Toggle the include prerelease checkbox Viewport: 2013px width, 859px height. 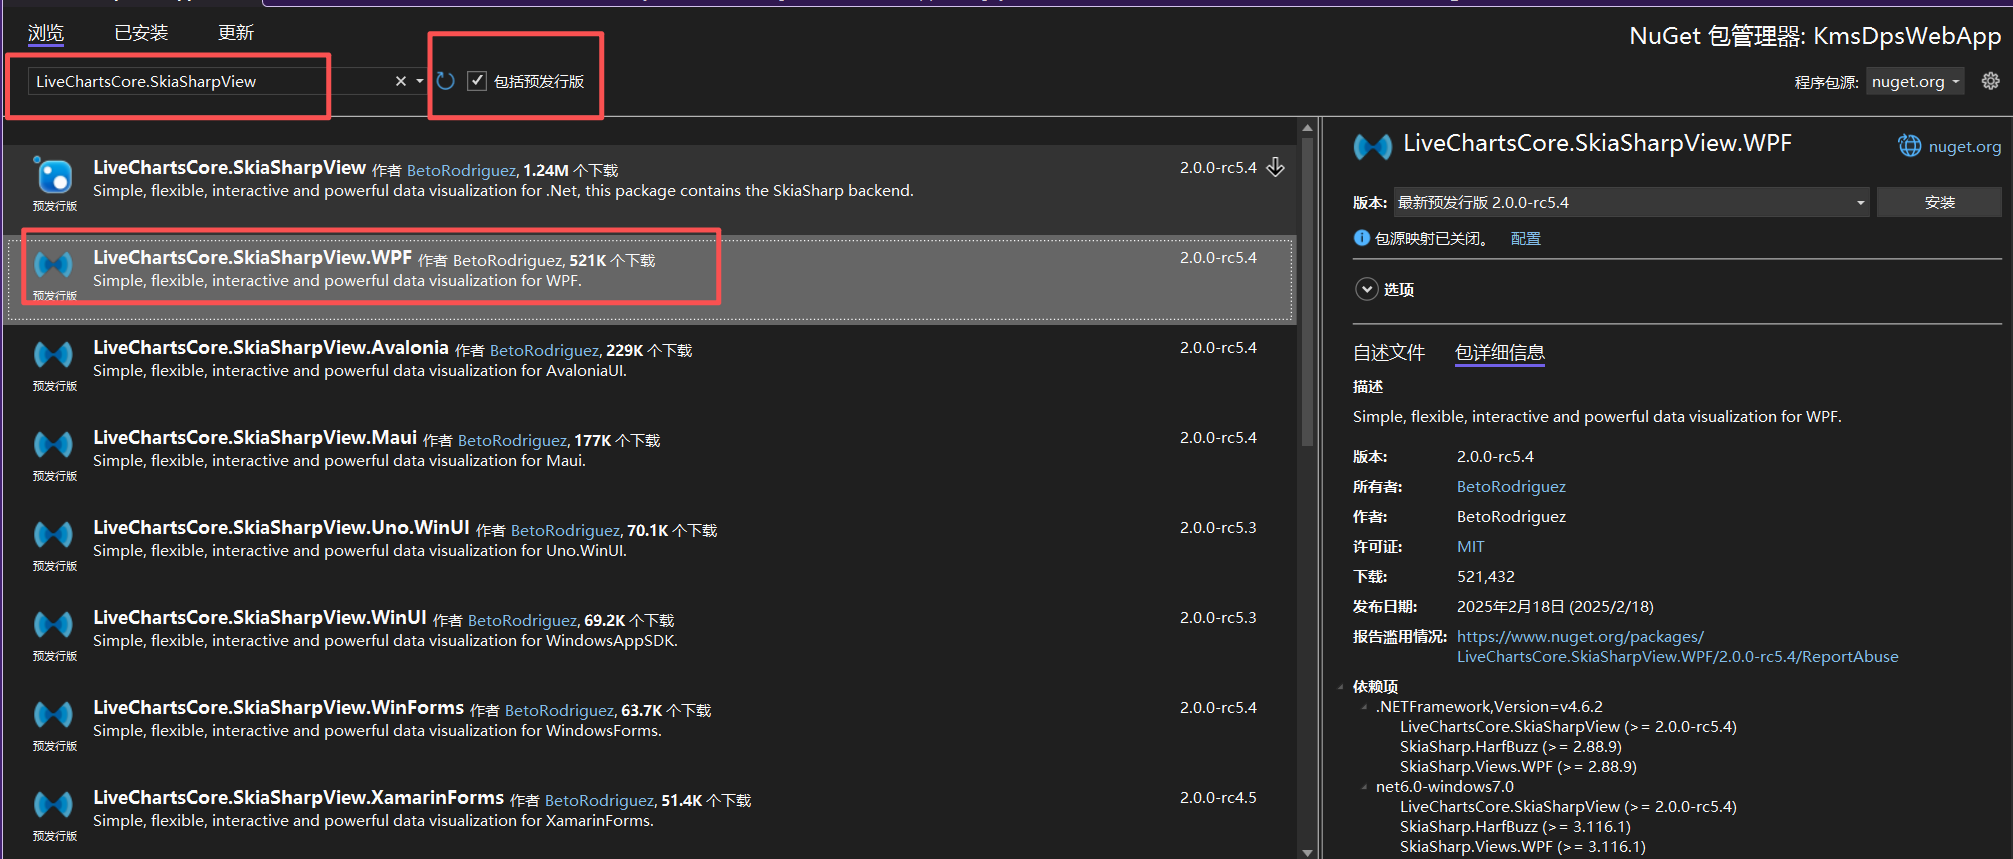(477, 81)
